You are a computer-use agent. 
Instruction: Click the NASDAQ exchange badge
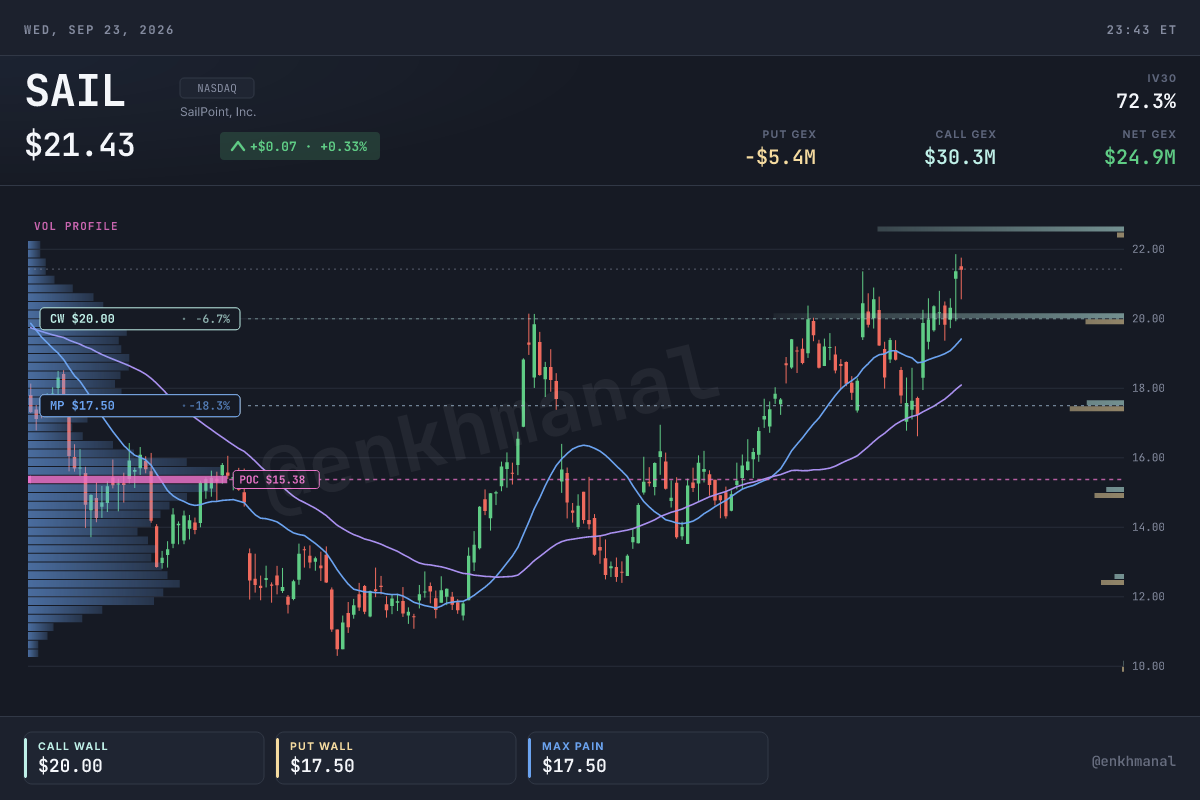coord(217,88)
